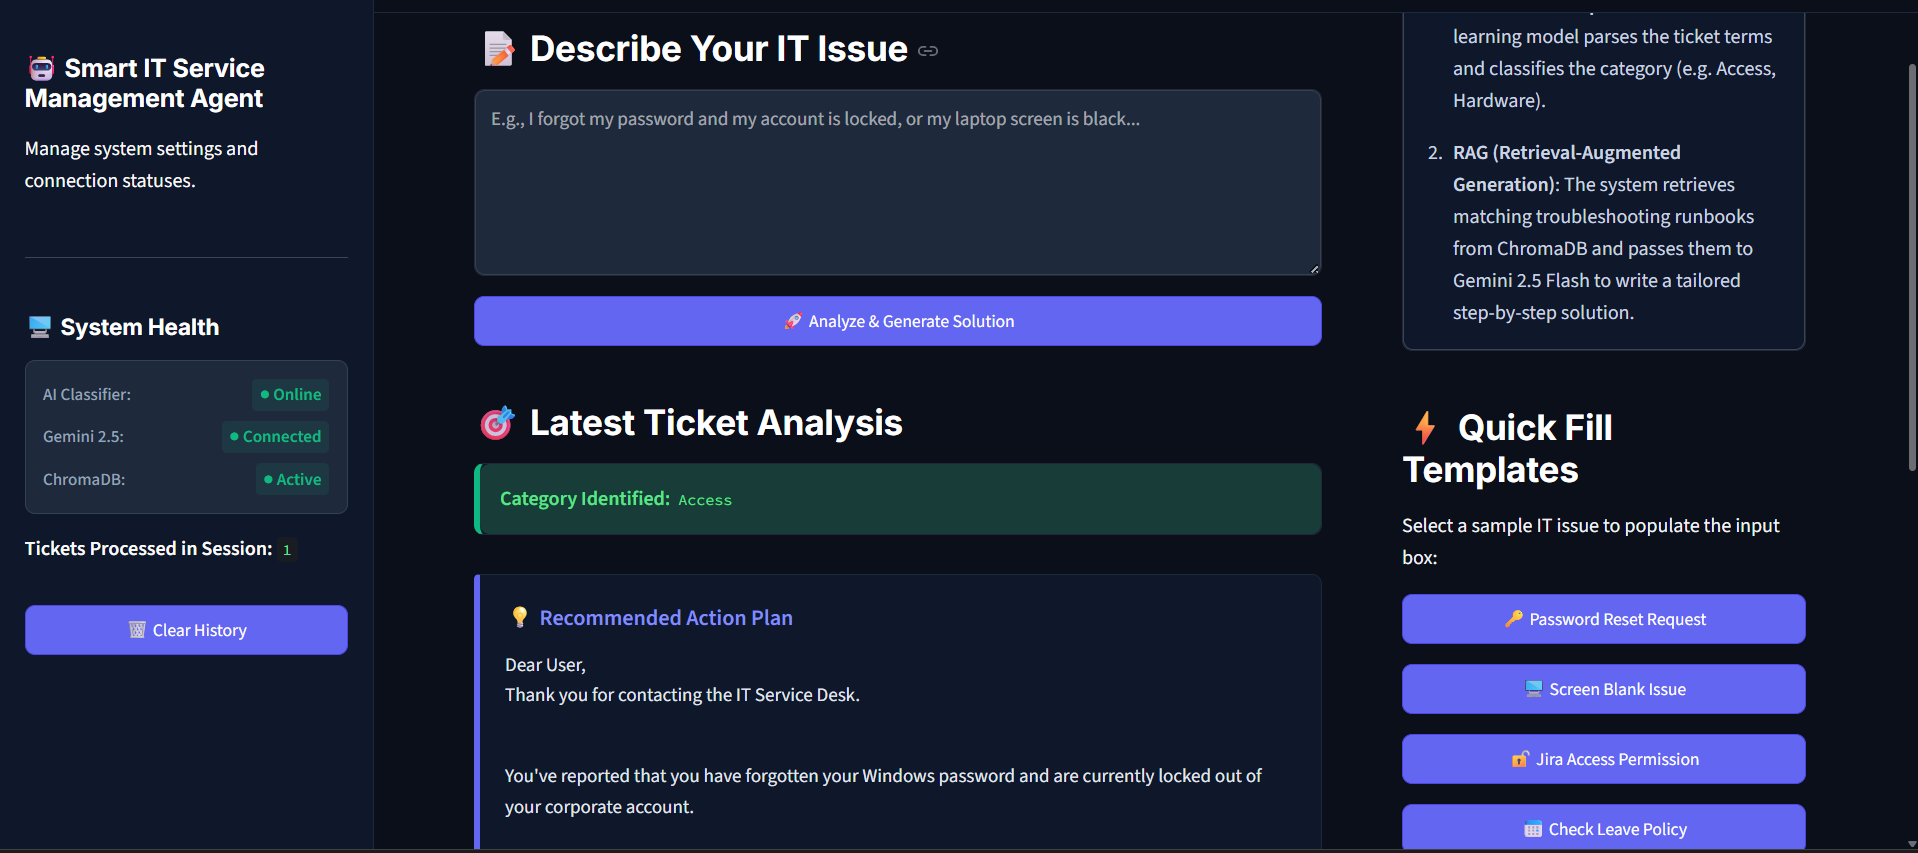Open the anchor link icon after Describe Your IT Issue
This screenshot has height=853, width=1918.
pos(928,51)
